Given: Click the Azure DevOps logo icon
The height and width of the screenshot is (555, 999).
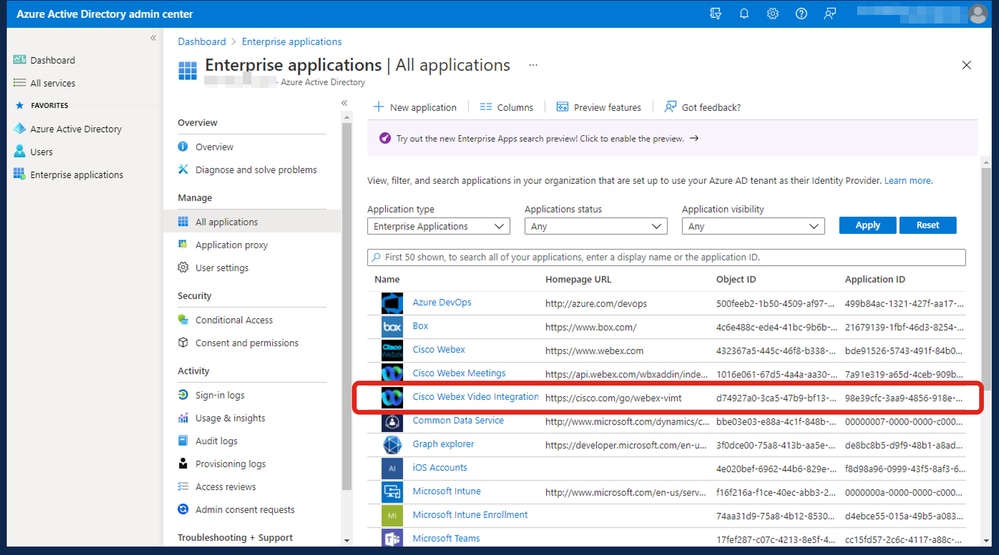Looking at the screenshot, I should click(392, 303).
